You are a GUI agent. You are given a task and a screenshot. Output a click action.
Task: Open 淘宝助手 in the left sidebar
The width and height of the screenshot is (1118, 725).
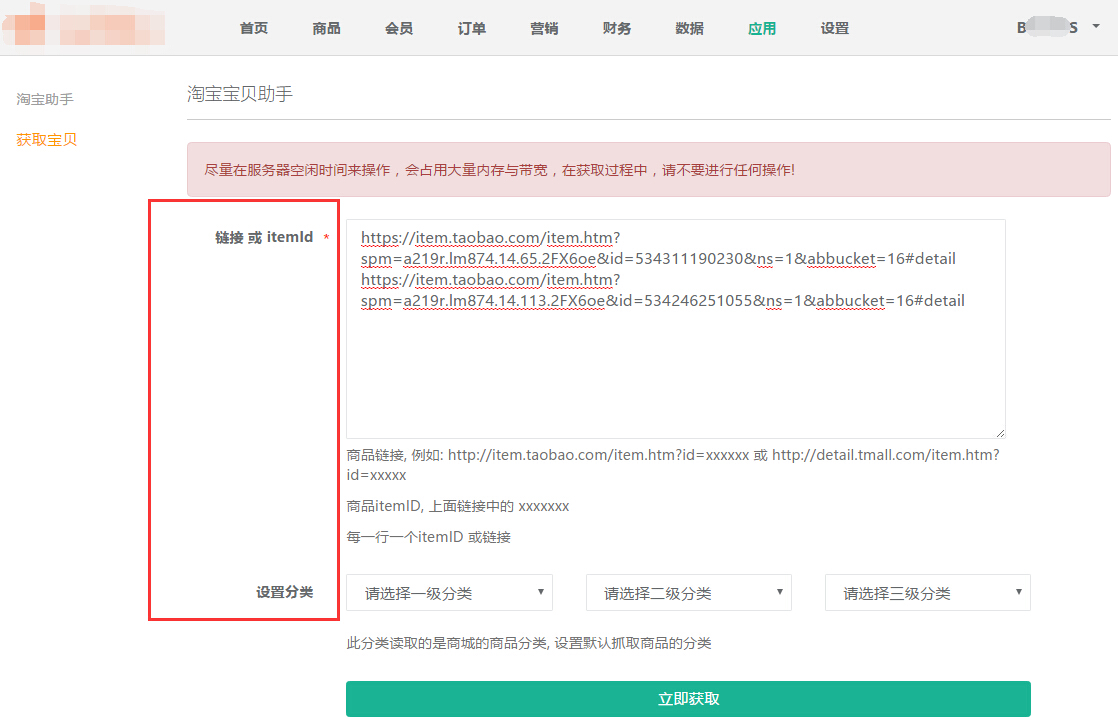pyautogui.click(x=45, y=99)
